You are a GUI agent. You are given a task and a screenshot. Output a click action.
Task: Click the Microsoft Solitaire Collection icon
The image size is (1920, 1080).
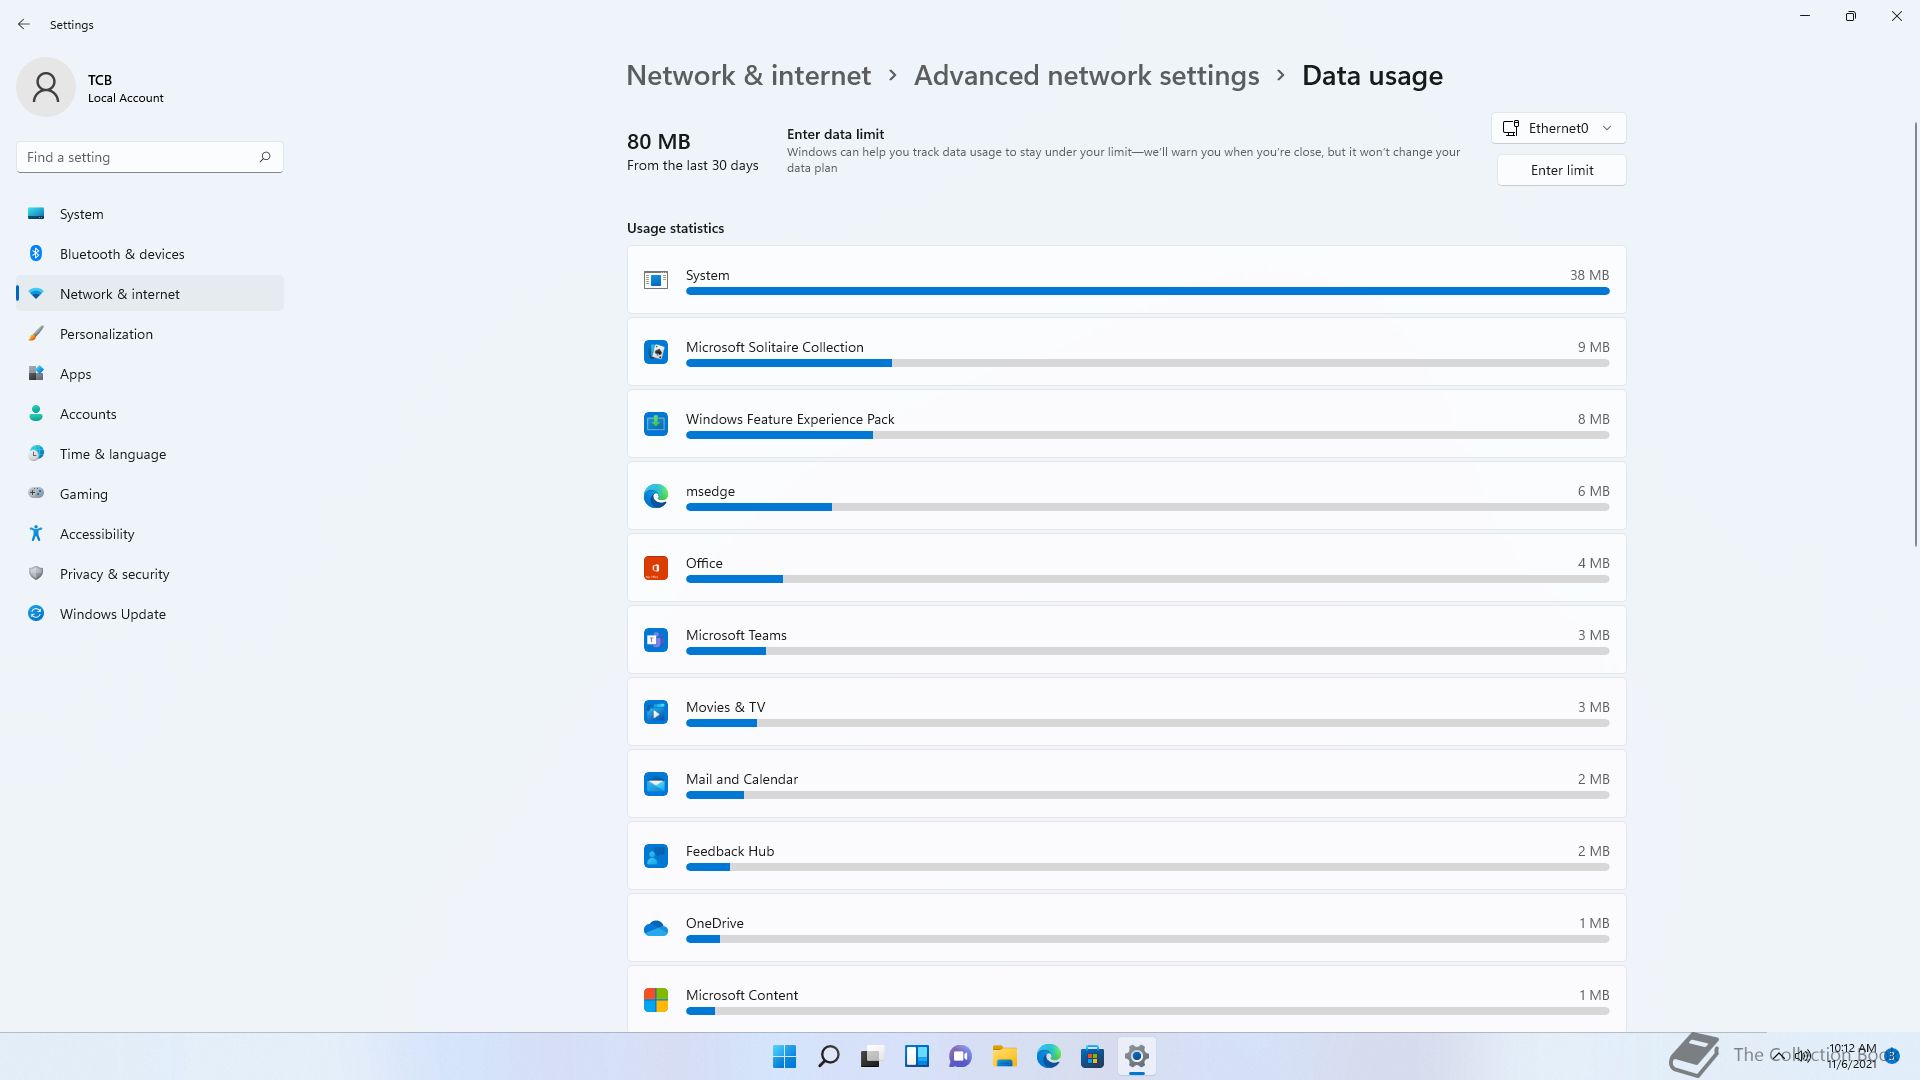656,352
